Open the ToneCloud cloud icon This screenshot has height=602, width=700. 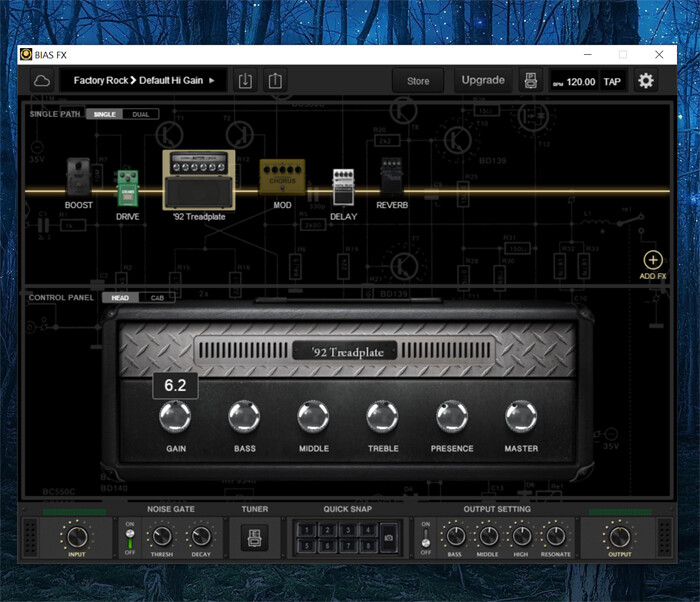tap(42, 81)
